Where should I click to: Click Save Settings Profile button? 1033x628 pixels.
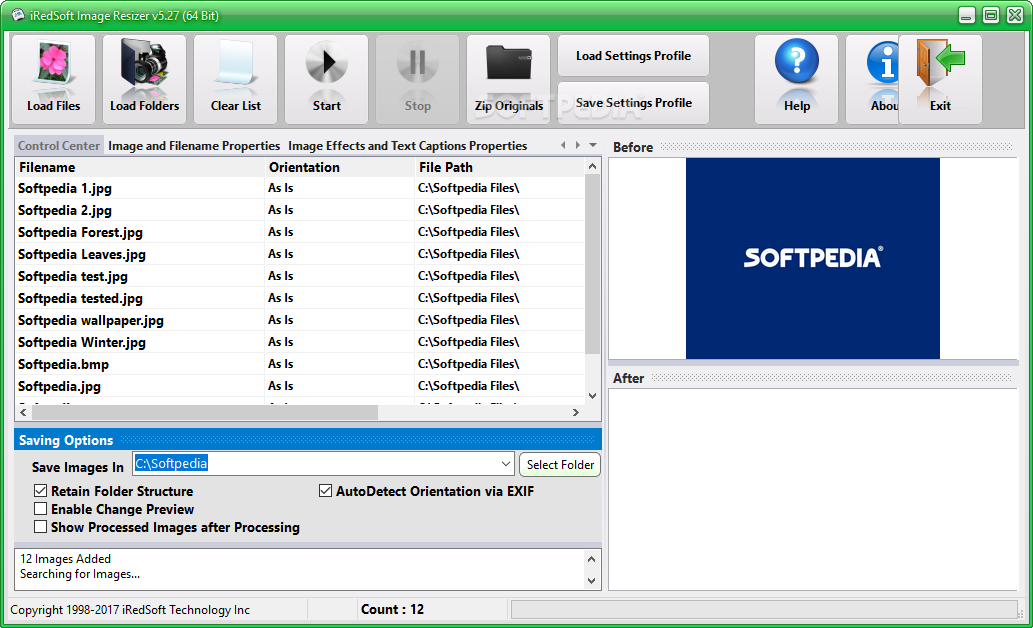(633, 103)
